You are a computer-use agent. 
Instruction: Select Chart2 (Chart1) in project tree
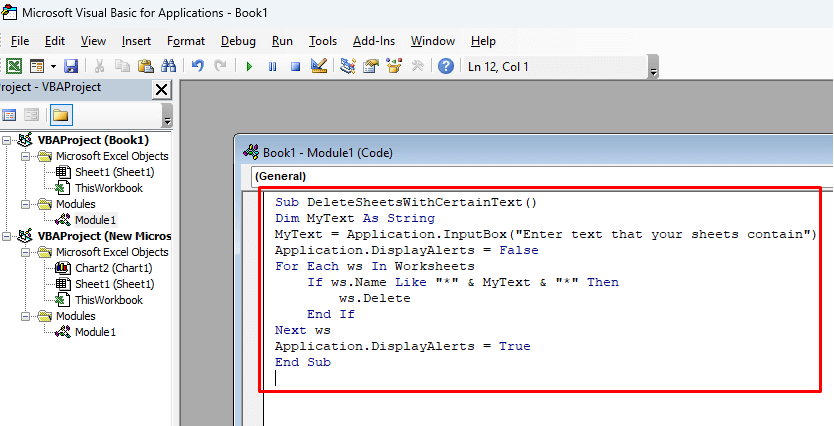pos(114,268)
